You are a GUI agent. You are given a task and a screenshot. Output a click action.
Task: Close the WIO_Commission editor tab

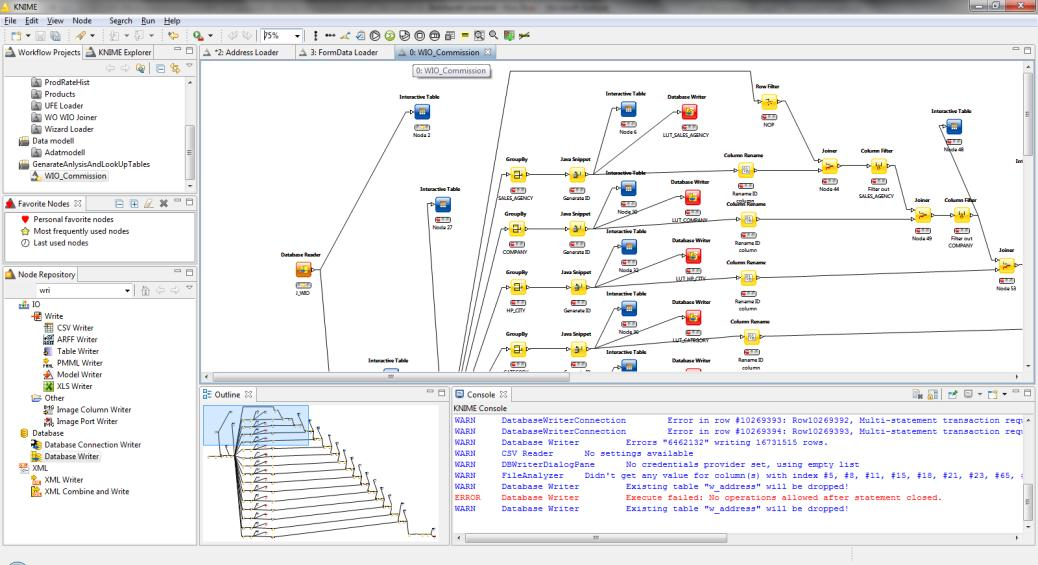pos(488,52)
